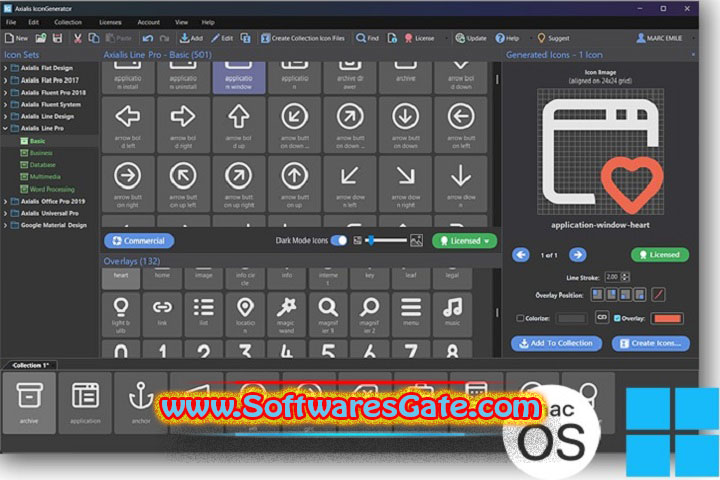The width and height of the screenshot is (720, 480).
Task: Select the heart overlay tile
Action: coord(121,278)
